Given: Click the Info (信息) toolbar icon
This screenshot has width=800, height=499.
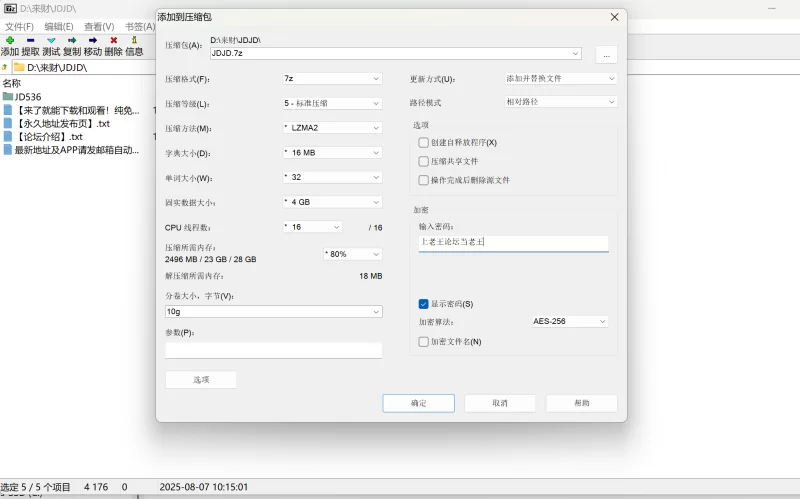Looking at the screenshot, I should (134, 40).
